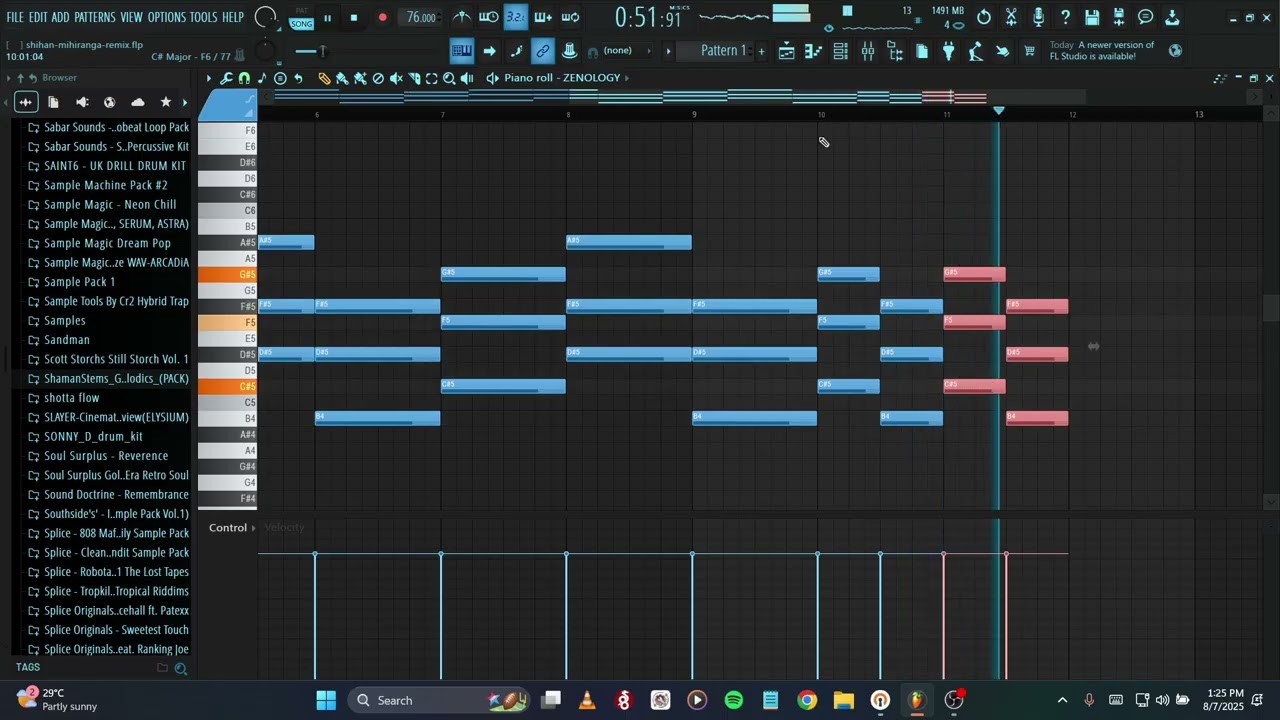Open the audio editor scissors icon

click(x=1011, y=17)
